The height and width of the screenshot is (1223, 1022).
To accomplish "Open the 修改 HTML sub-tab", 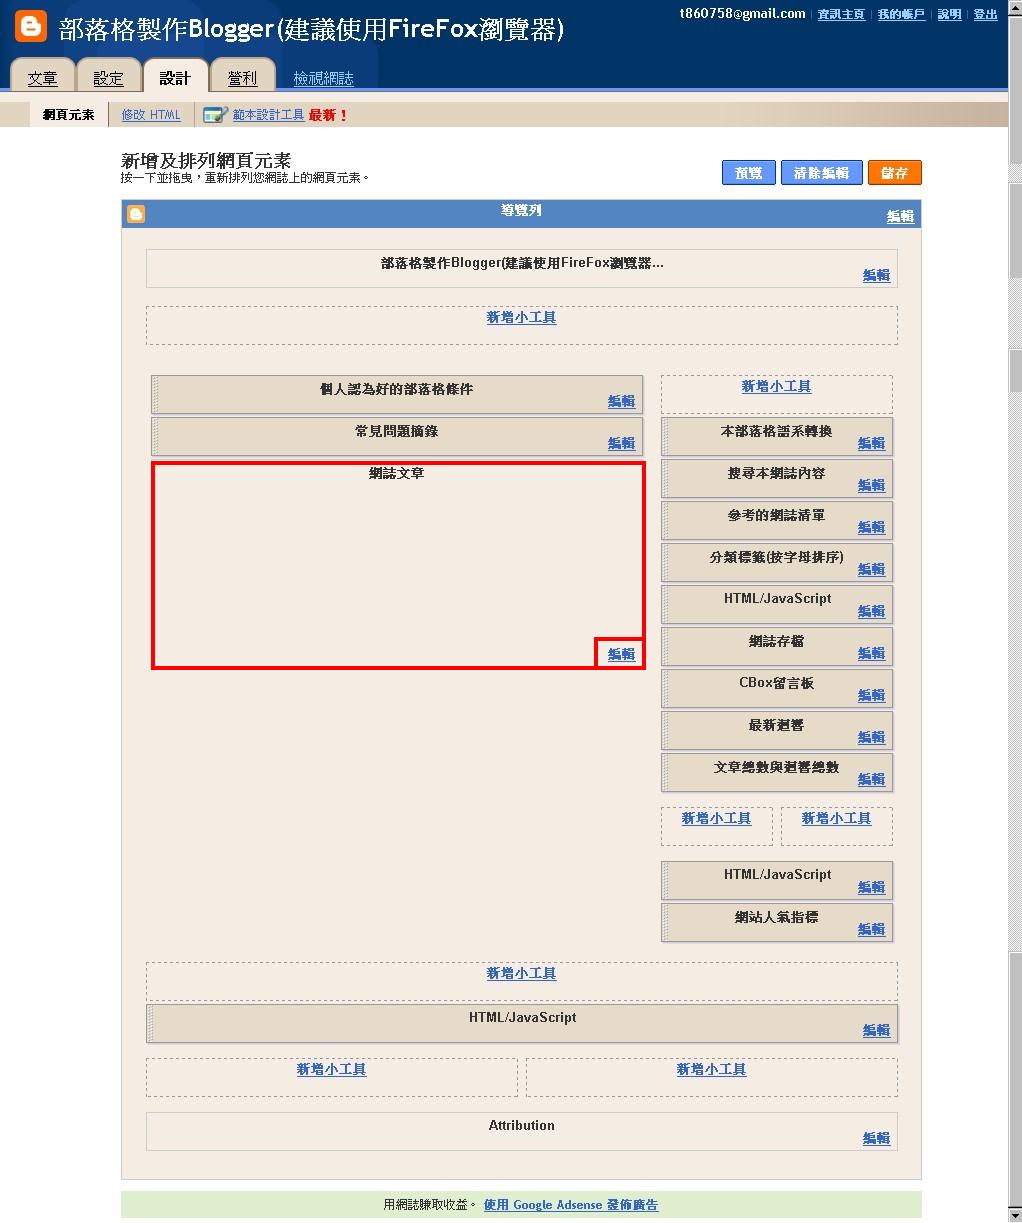I will [x=151, y=115].
